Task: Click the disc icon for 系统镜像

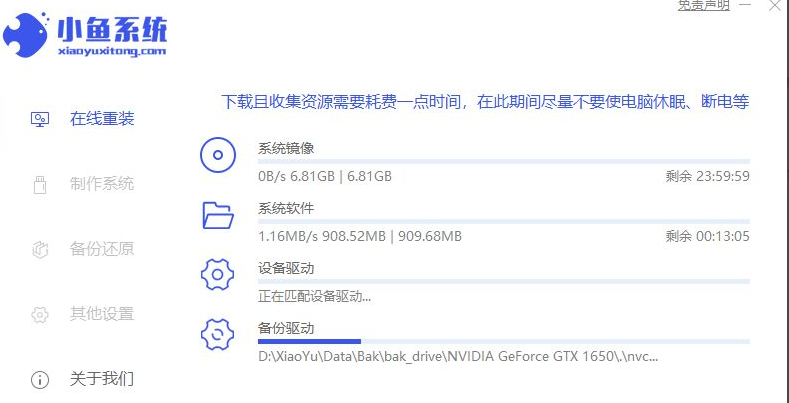Action: click(x=217, y=155)
